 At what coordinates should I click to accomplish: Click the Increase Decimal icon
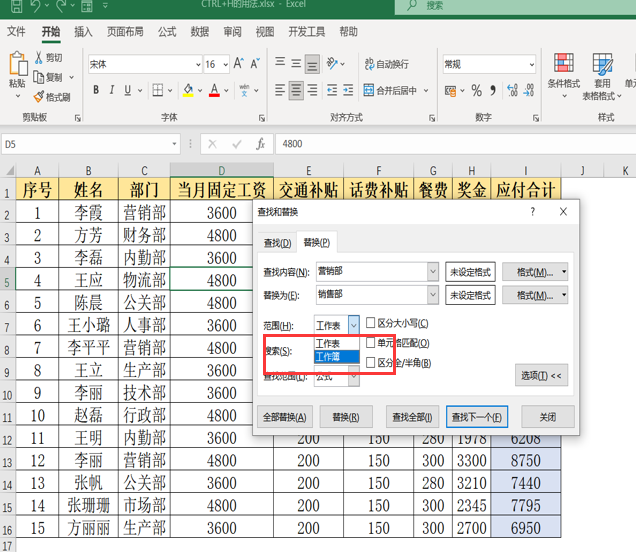point(512,90)
